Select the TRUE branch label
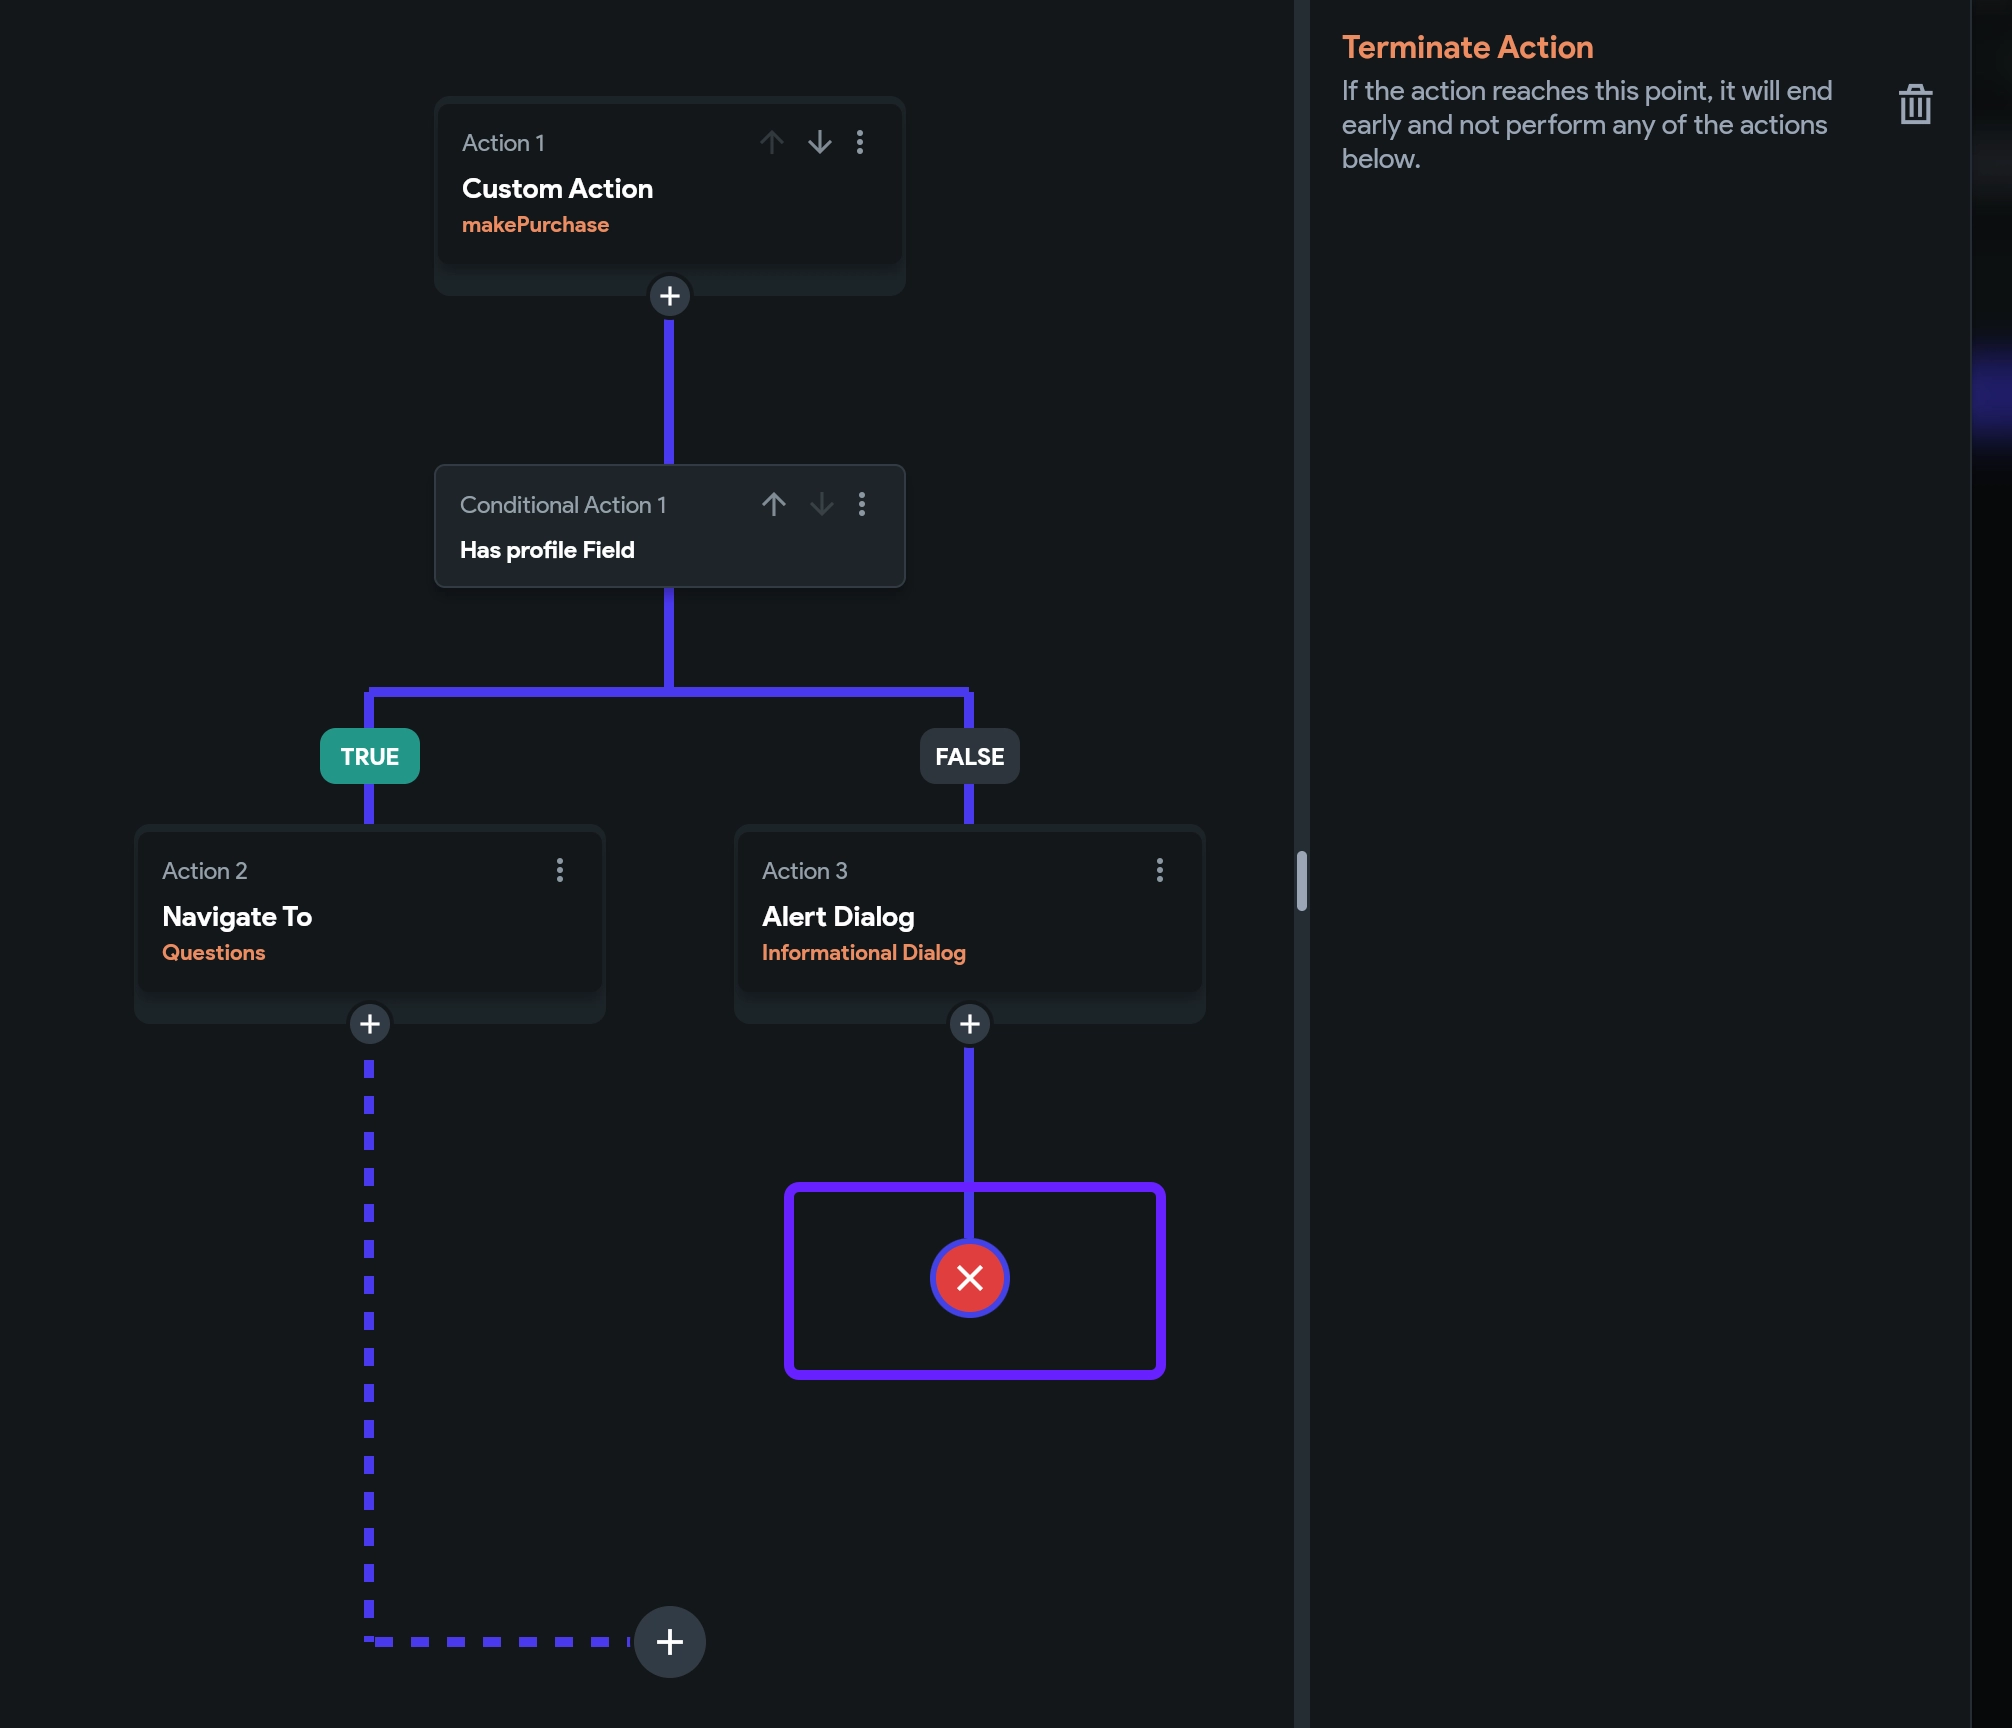 [370, 756]
